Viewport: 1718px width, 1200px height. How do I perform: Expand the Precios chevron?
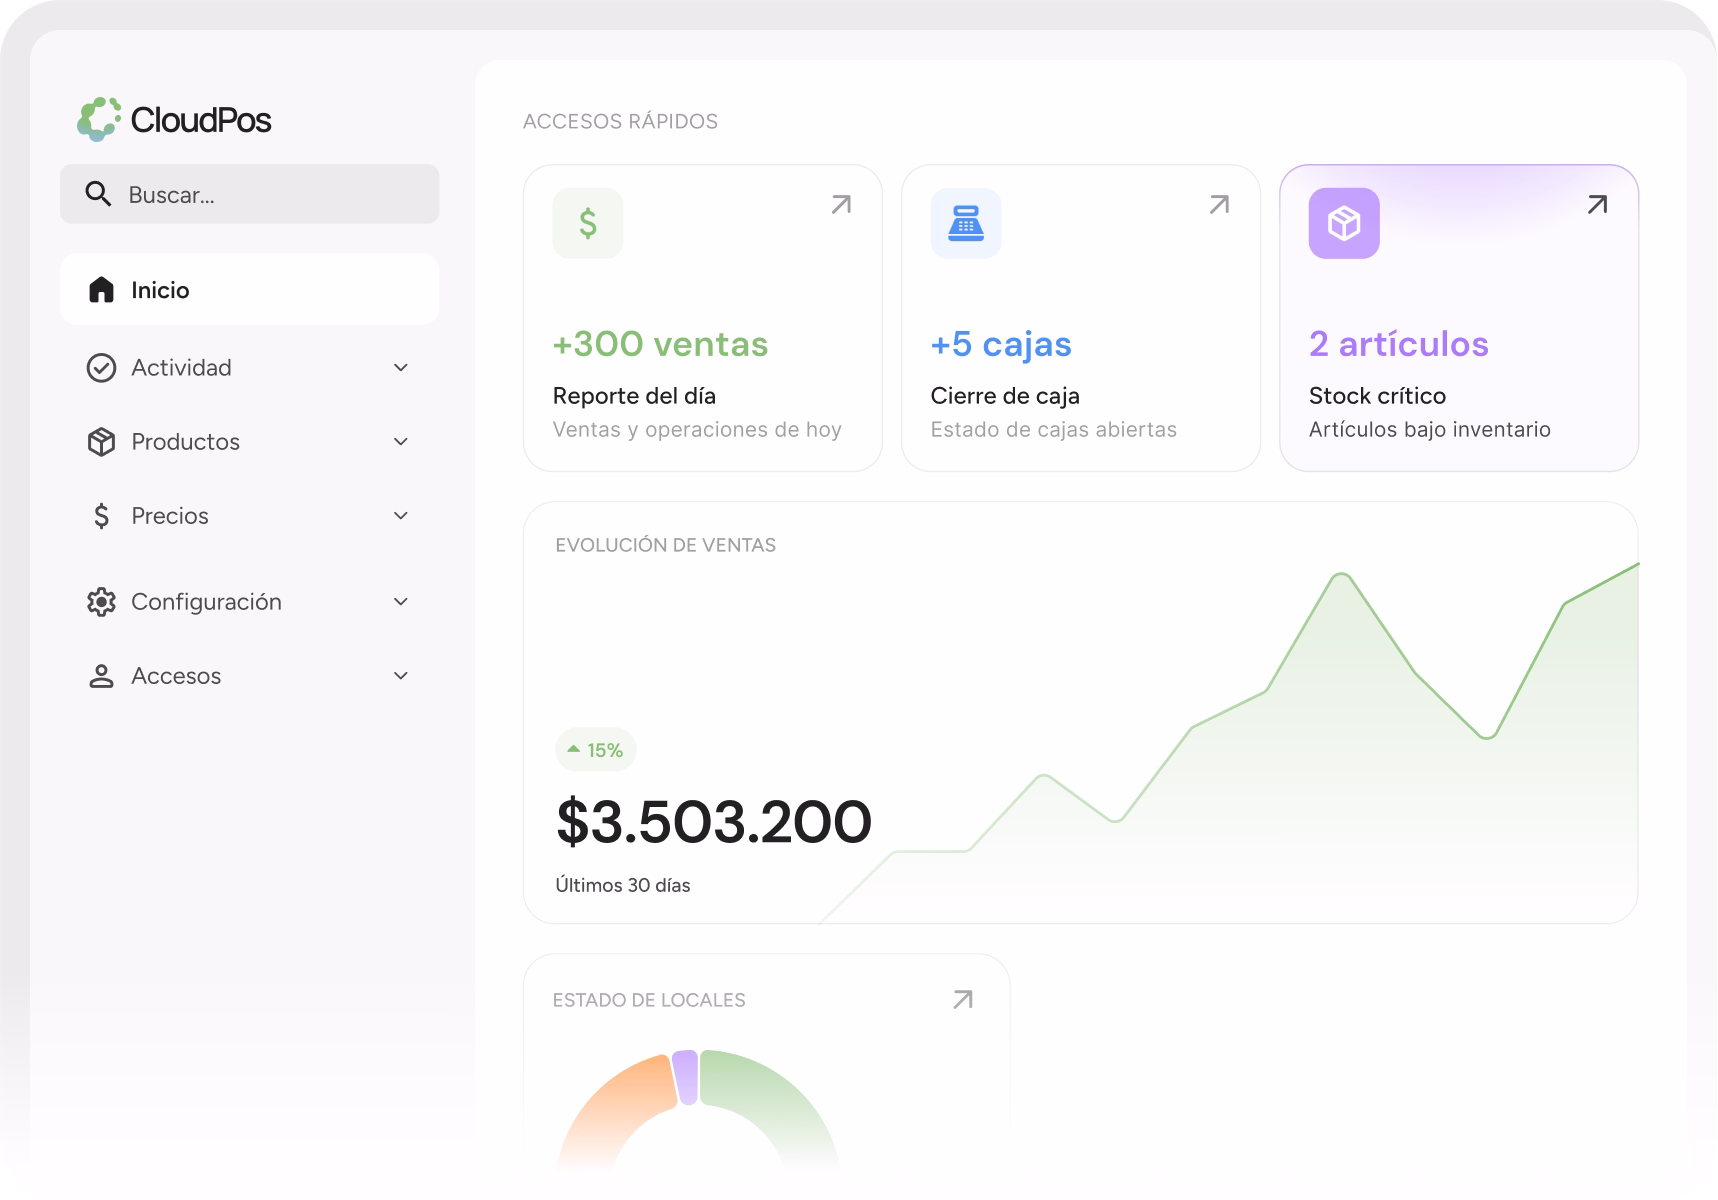point(401,516)
